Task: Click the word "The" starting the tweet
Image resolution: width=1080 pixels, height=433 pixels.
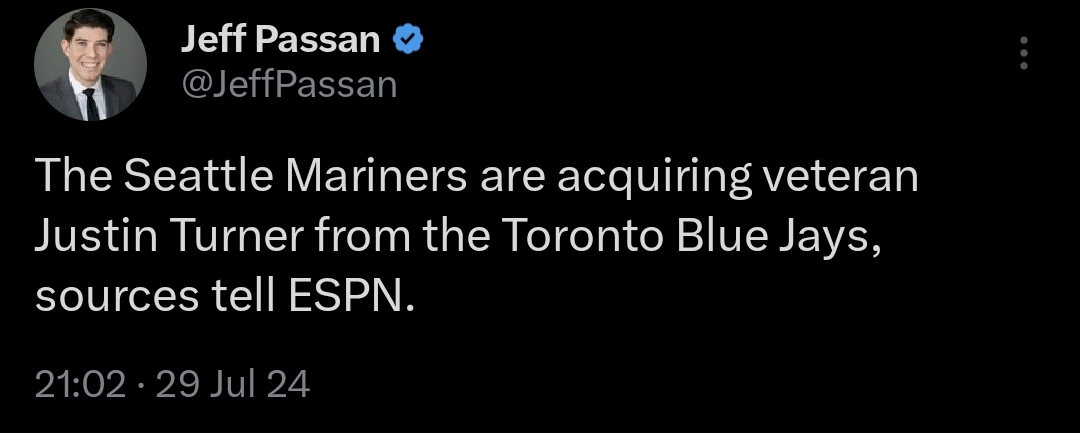Action: 72,178
